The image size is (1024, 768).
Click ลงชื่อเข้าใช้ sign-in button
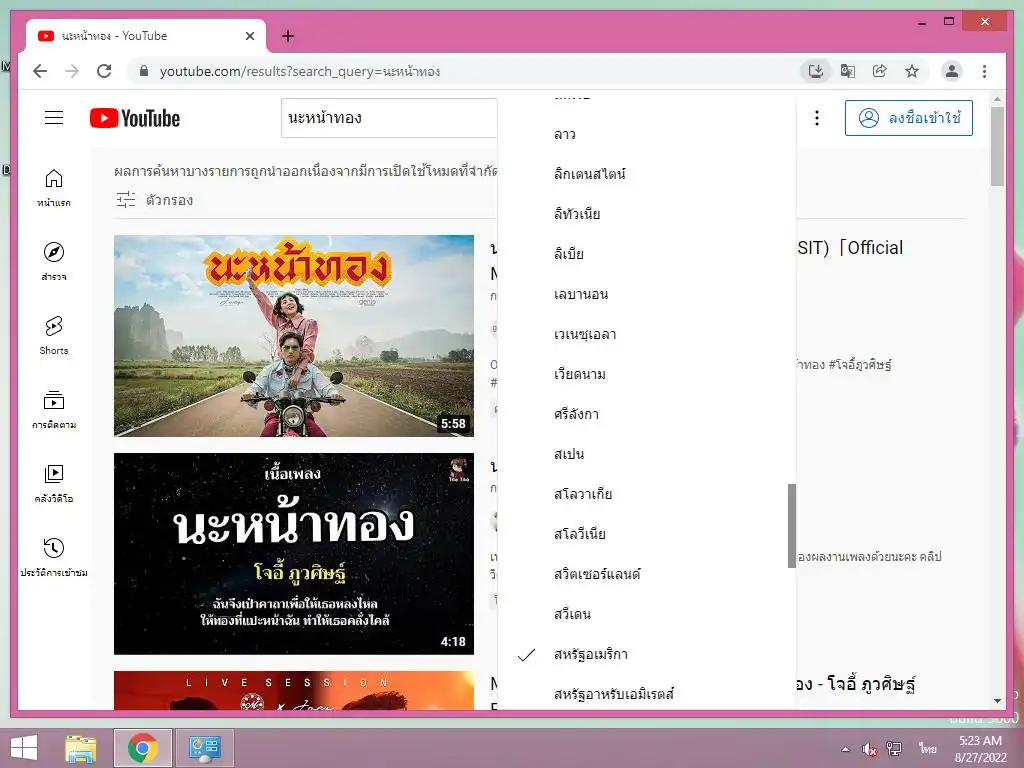point(908,118)
